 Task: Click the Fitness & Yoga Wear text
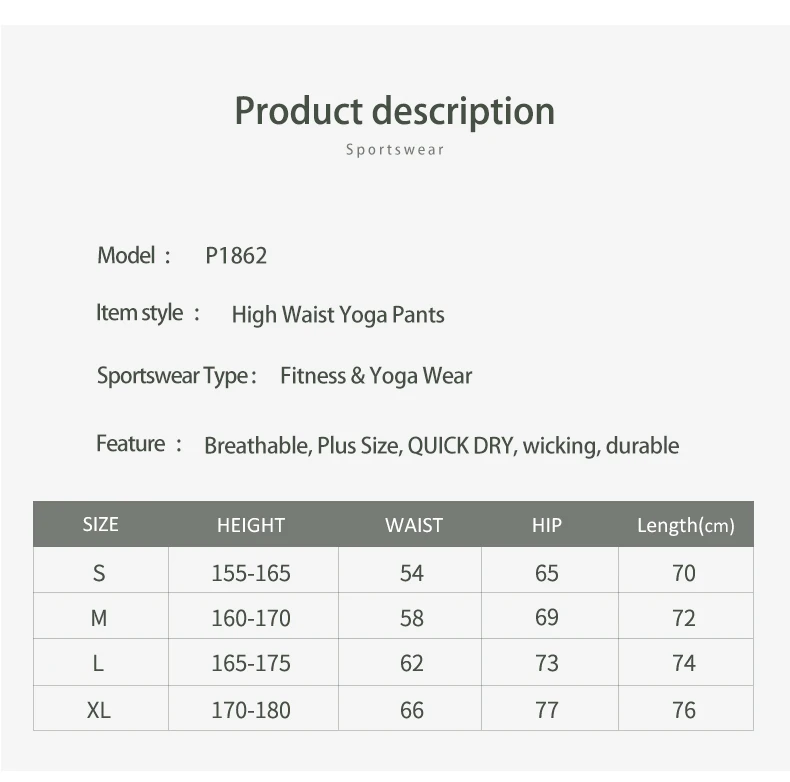click(376, 376)
